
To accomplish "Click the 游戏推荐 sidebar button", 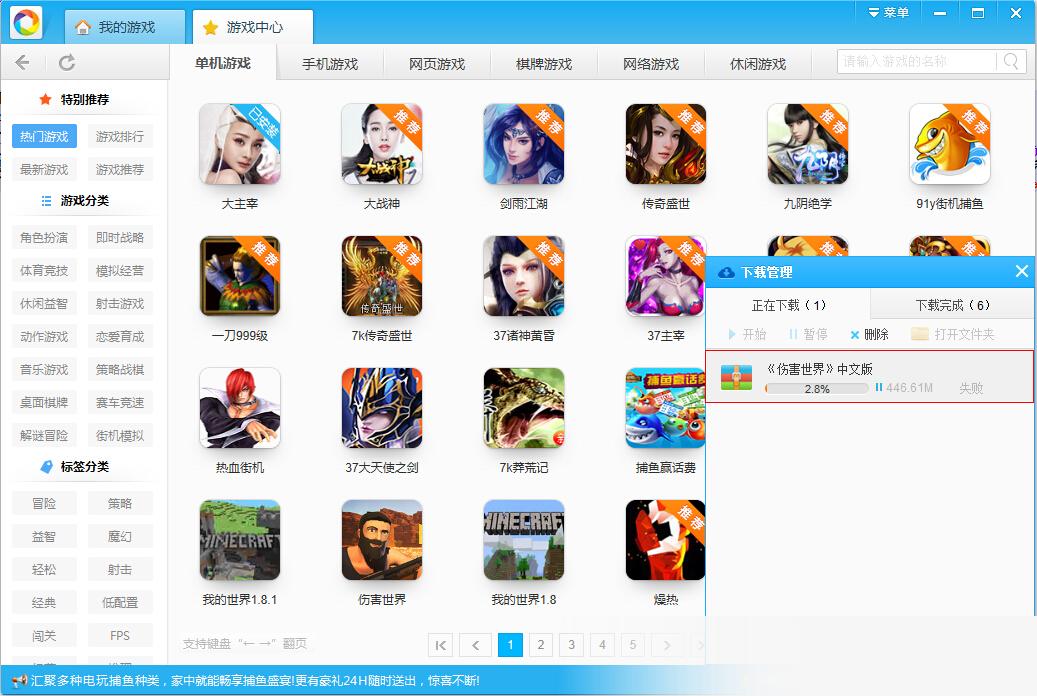I will click(x=120, y=169).
